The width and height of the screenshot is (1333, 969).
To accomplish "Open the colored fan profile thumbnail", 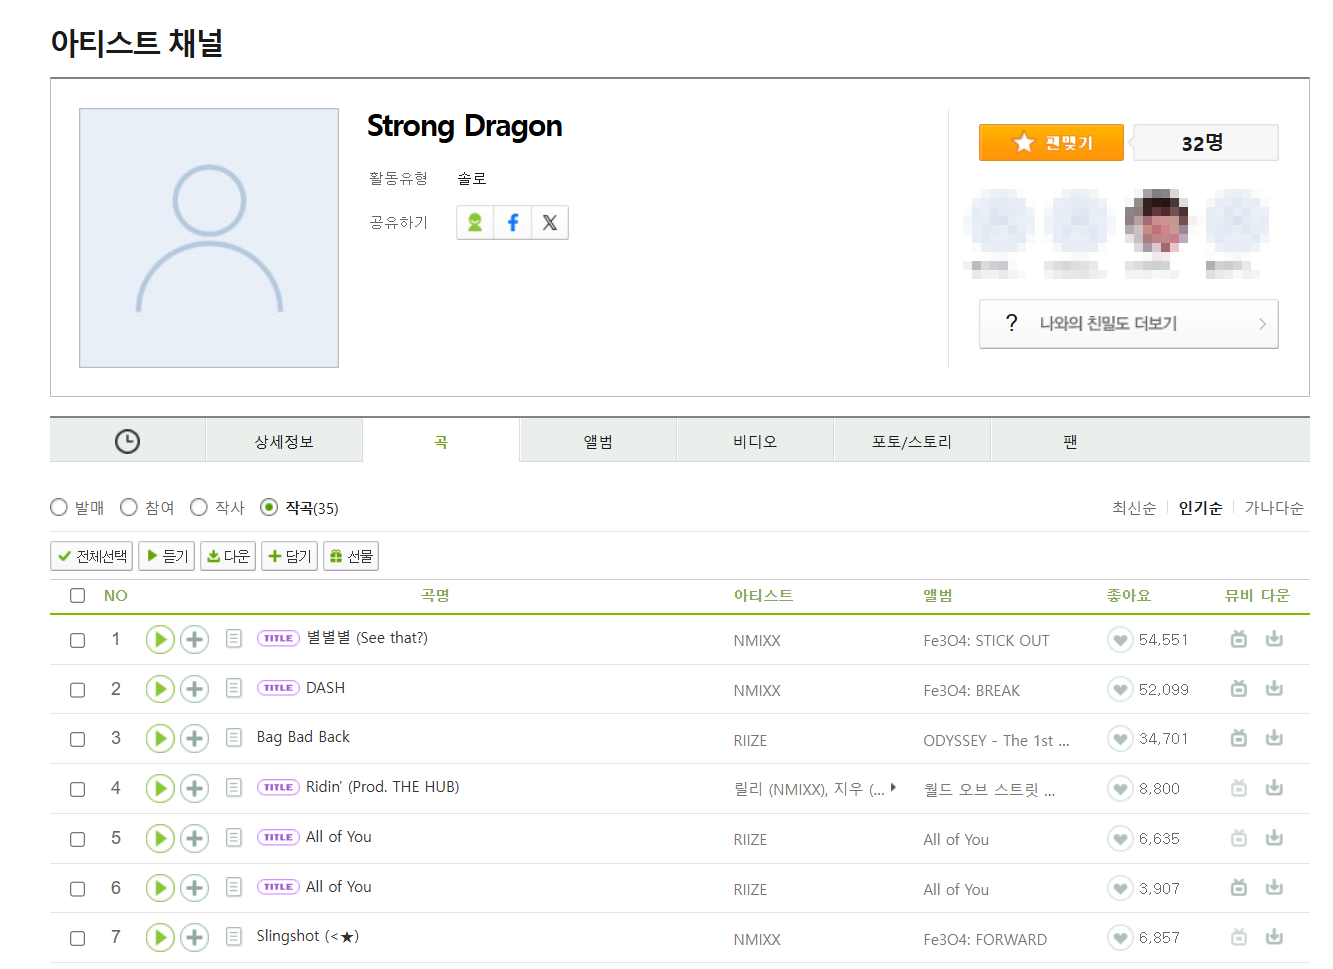I will (x=1156, y=222).
